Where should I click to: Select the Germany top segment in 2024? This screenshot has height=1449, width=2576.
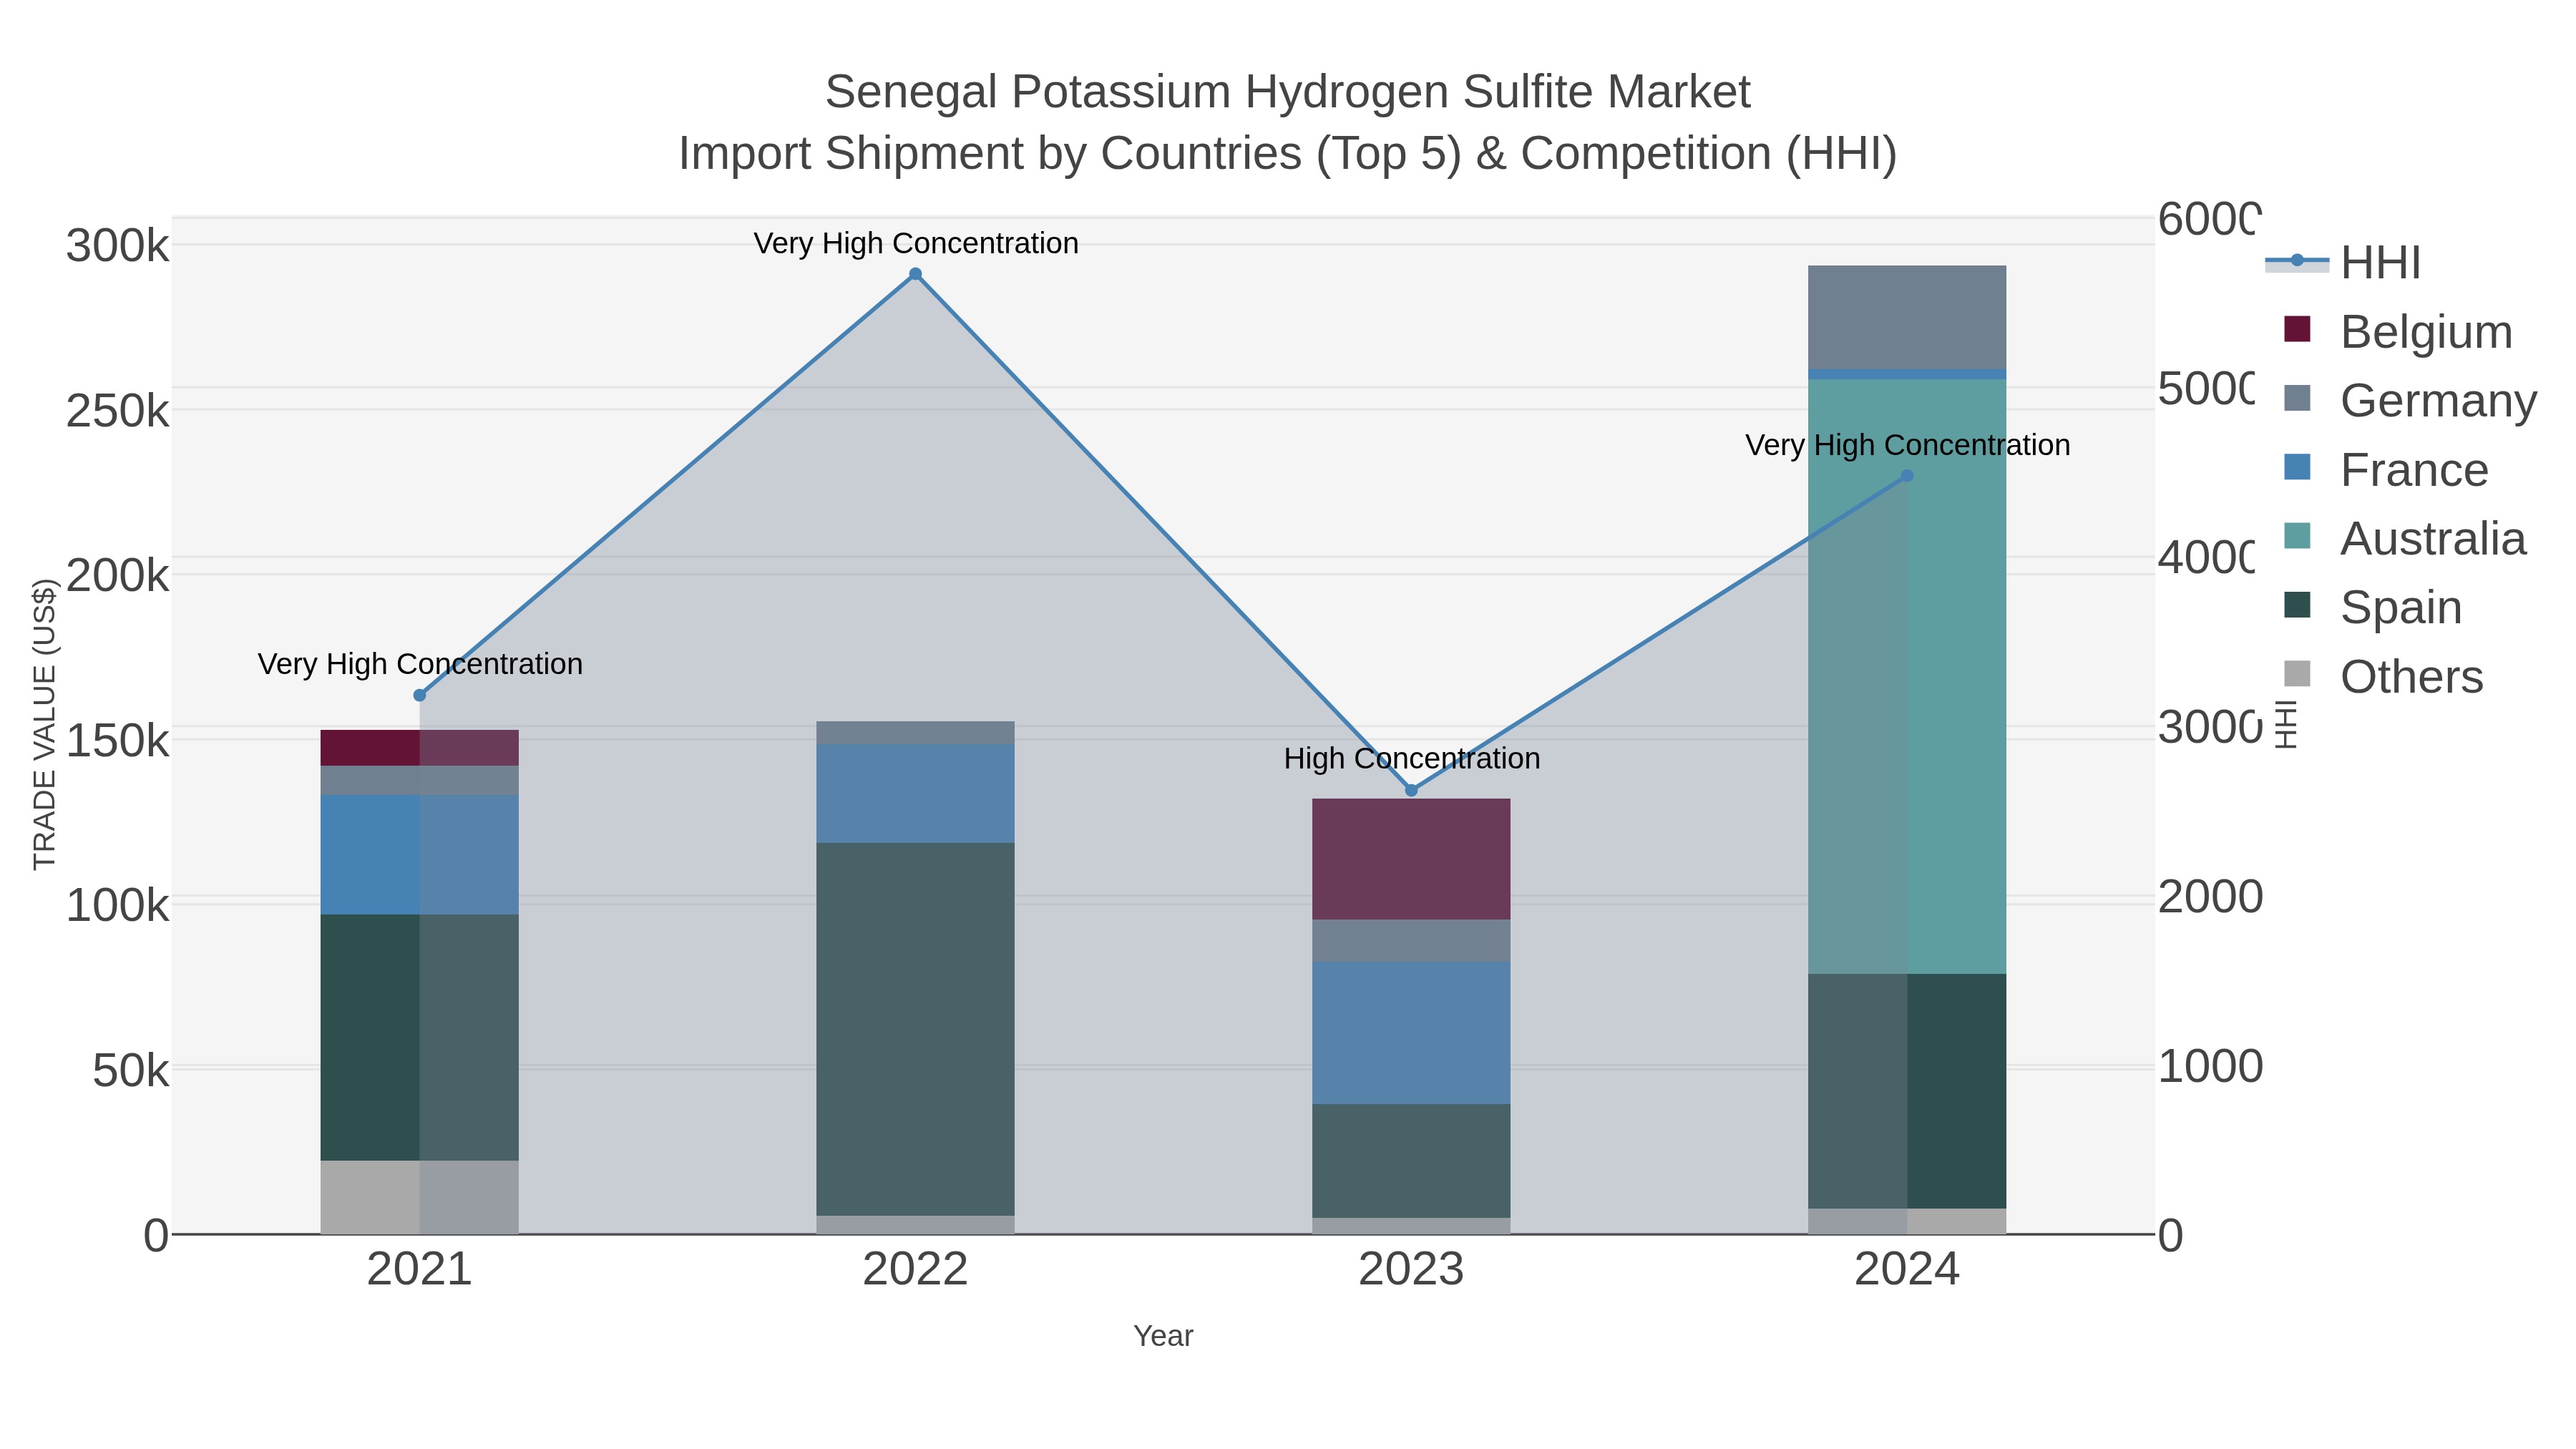[1907, 317]
